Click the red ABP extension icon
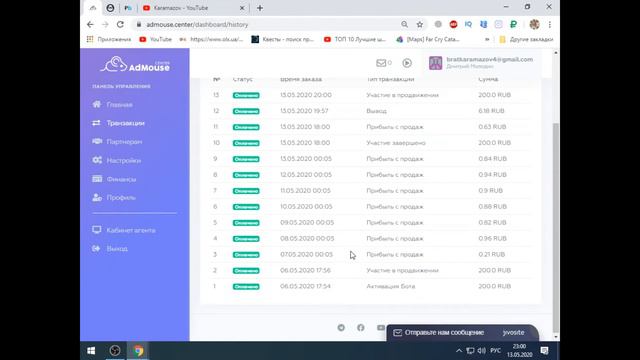The width and height of the screenshot is (640, 360). pyautogui.click(x=453, y=24)
